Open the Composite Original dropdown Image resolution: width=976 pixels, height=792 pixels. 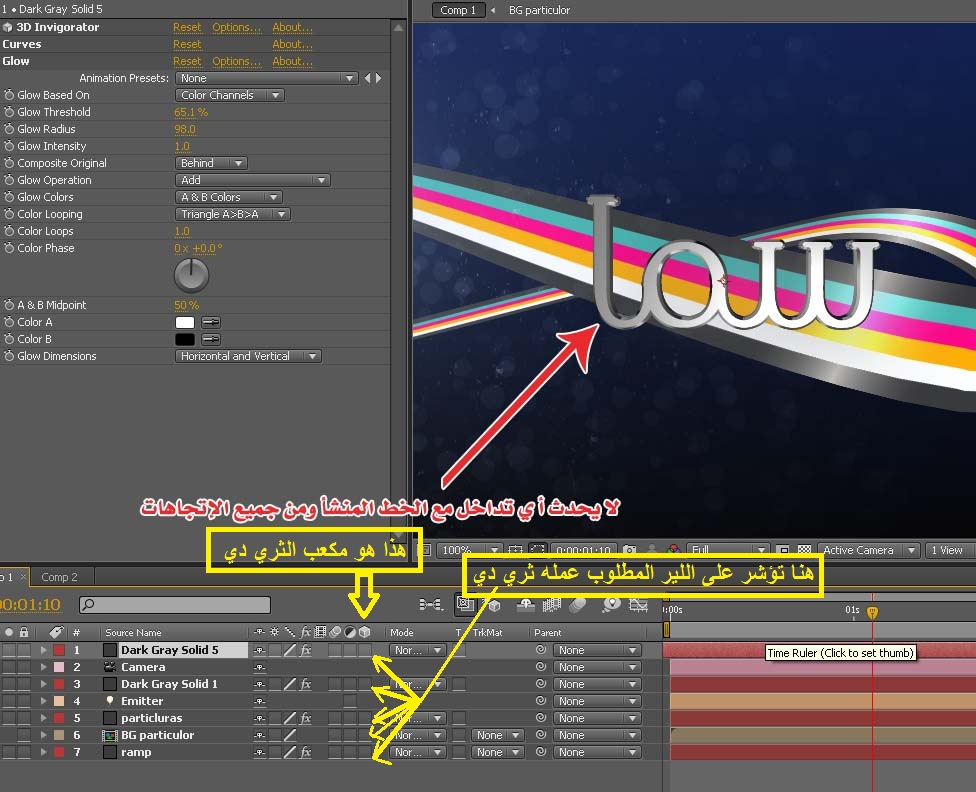tap(211, 163)
